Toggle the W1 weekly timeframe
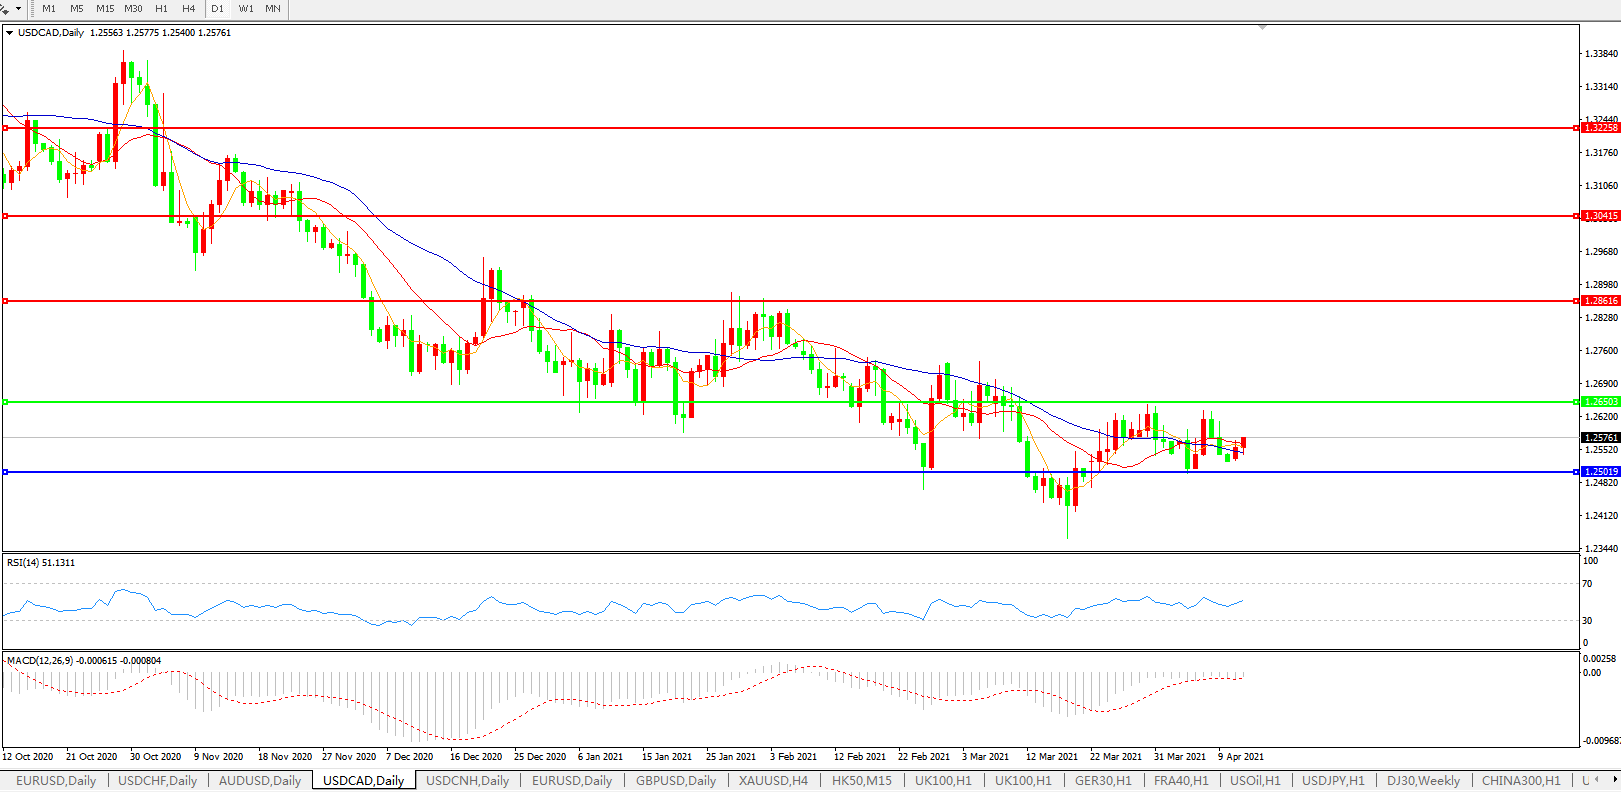This screenshot has height=792, width=1621. 246,8
